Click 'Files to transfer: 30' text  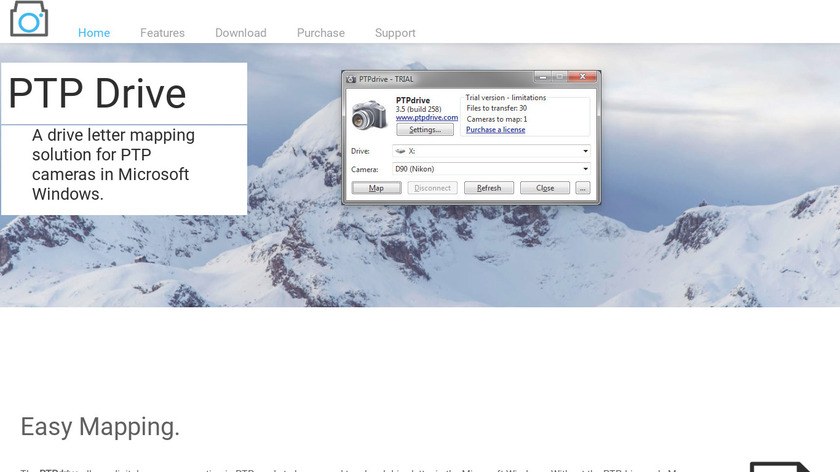click(496, 108)
